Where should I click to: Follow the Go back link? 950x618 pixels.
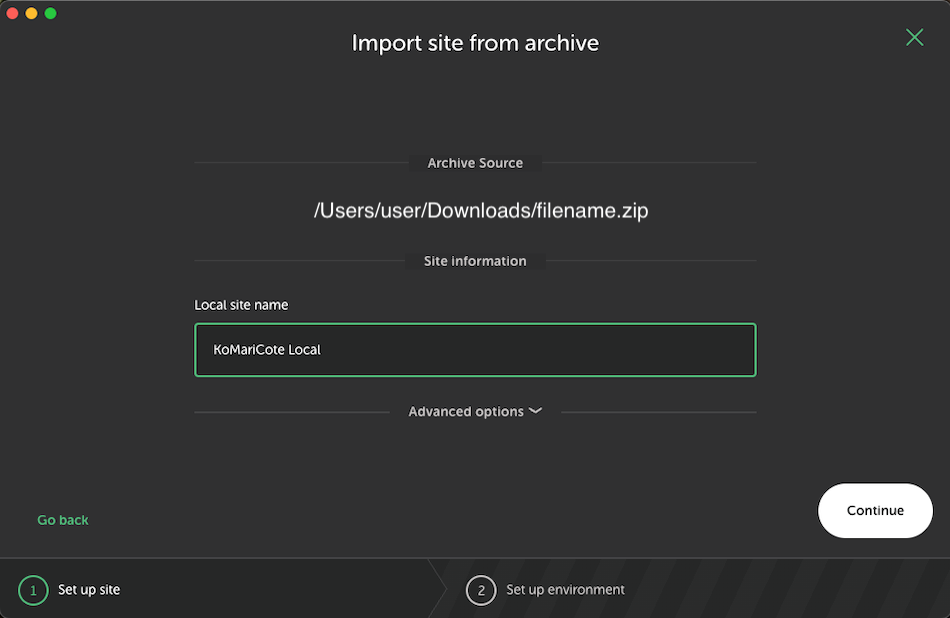[x=63, y=520]
